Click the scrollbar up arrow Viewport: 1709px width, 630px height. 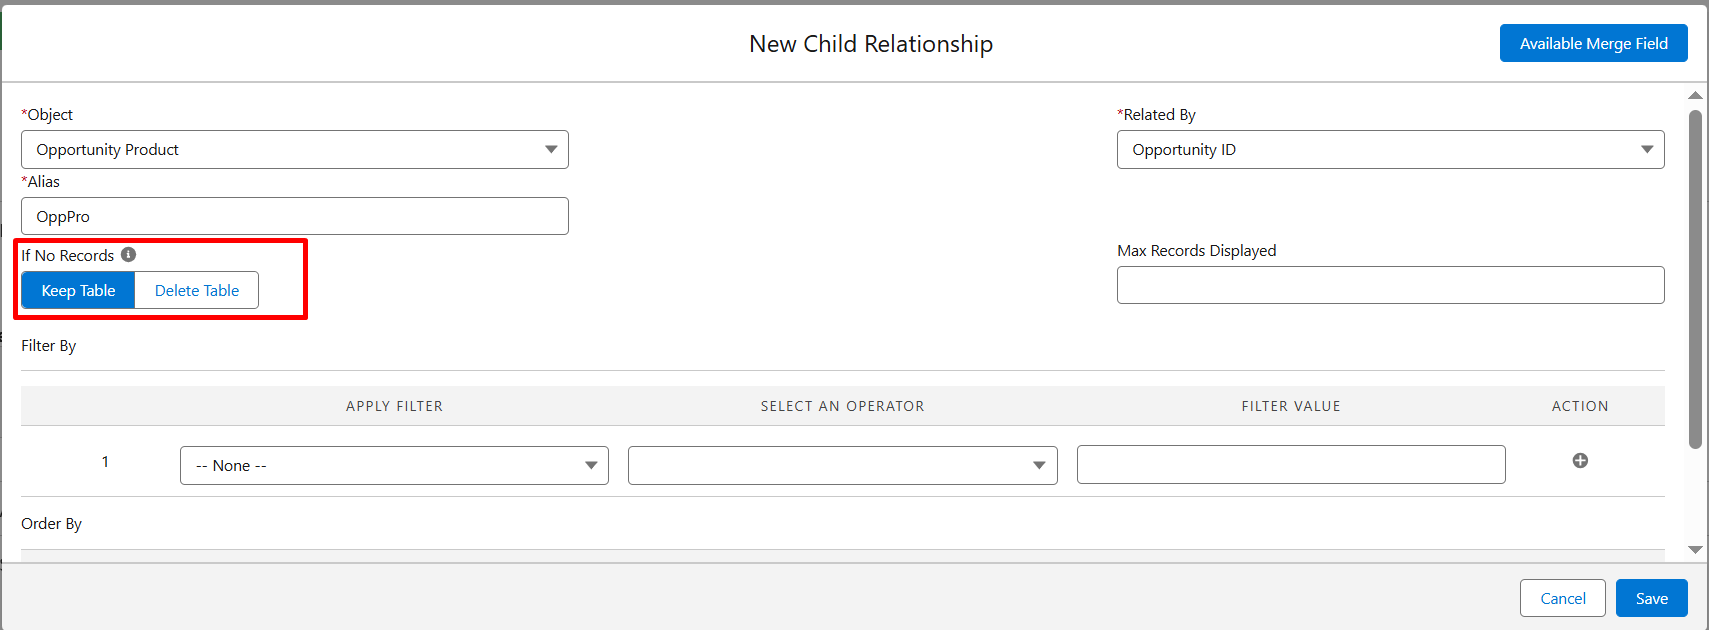click(1695, 96)
